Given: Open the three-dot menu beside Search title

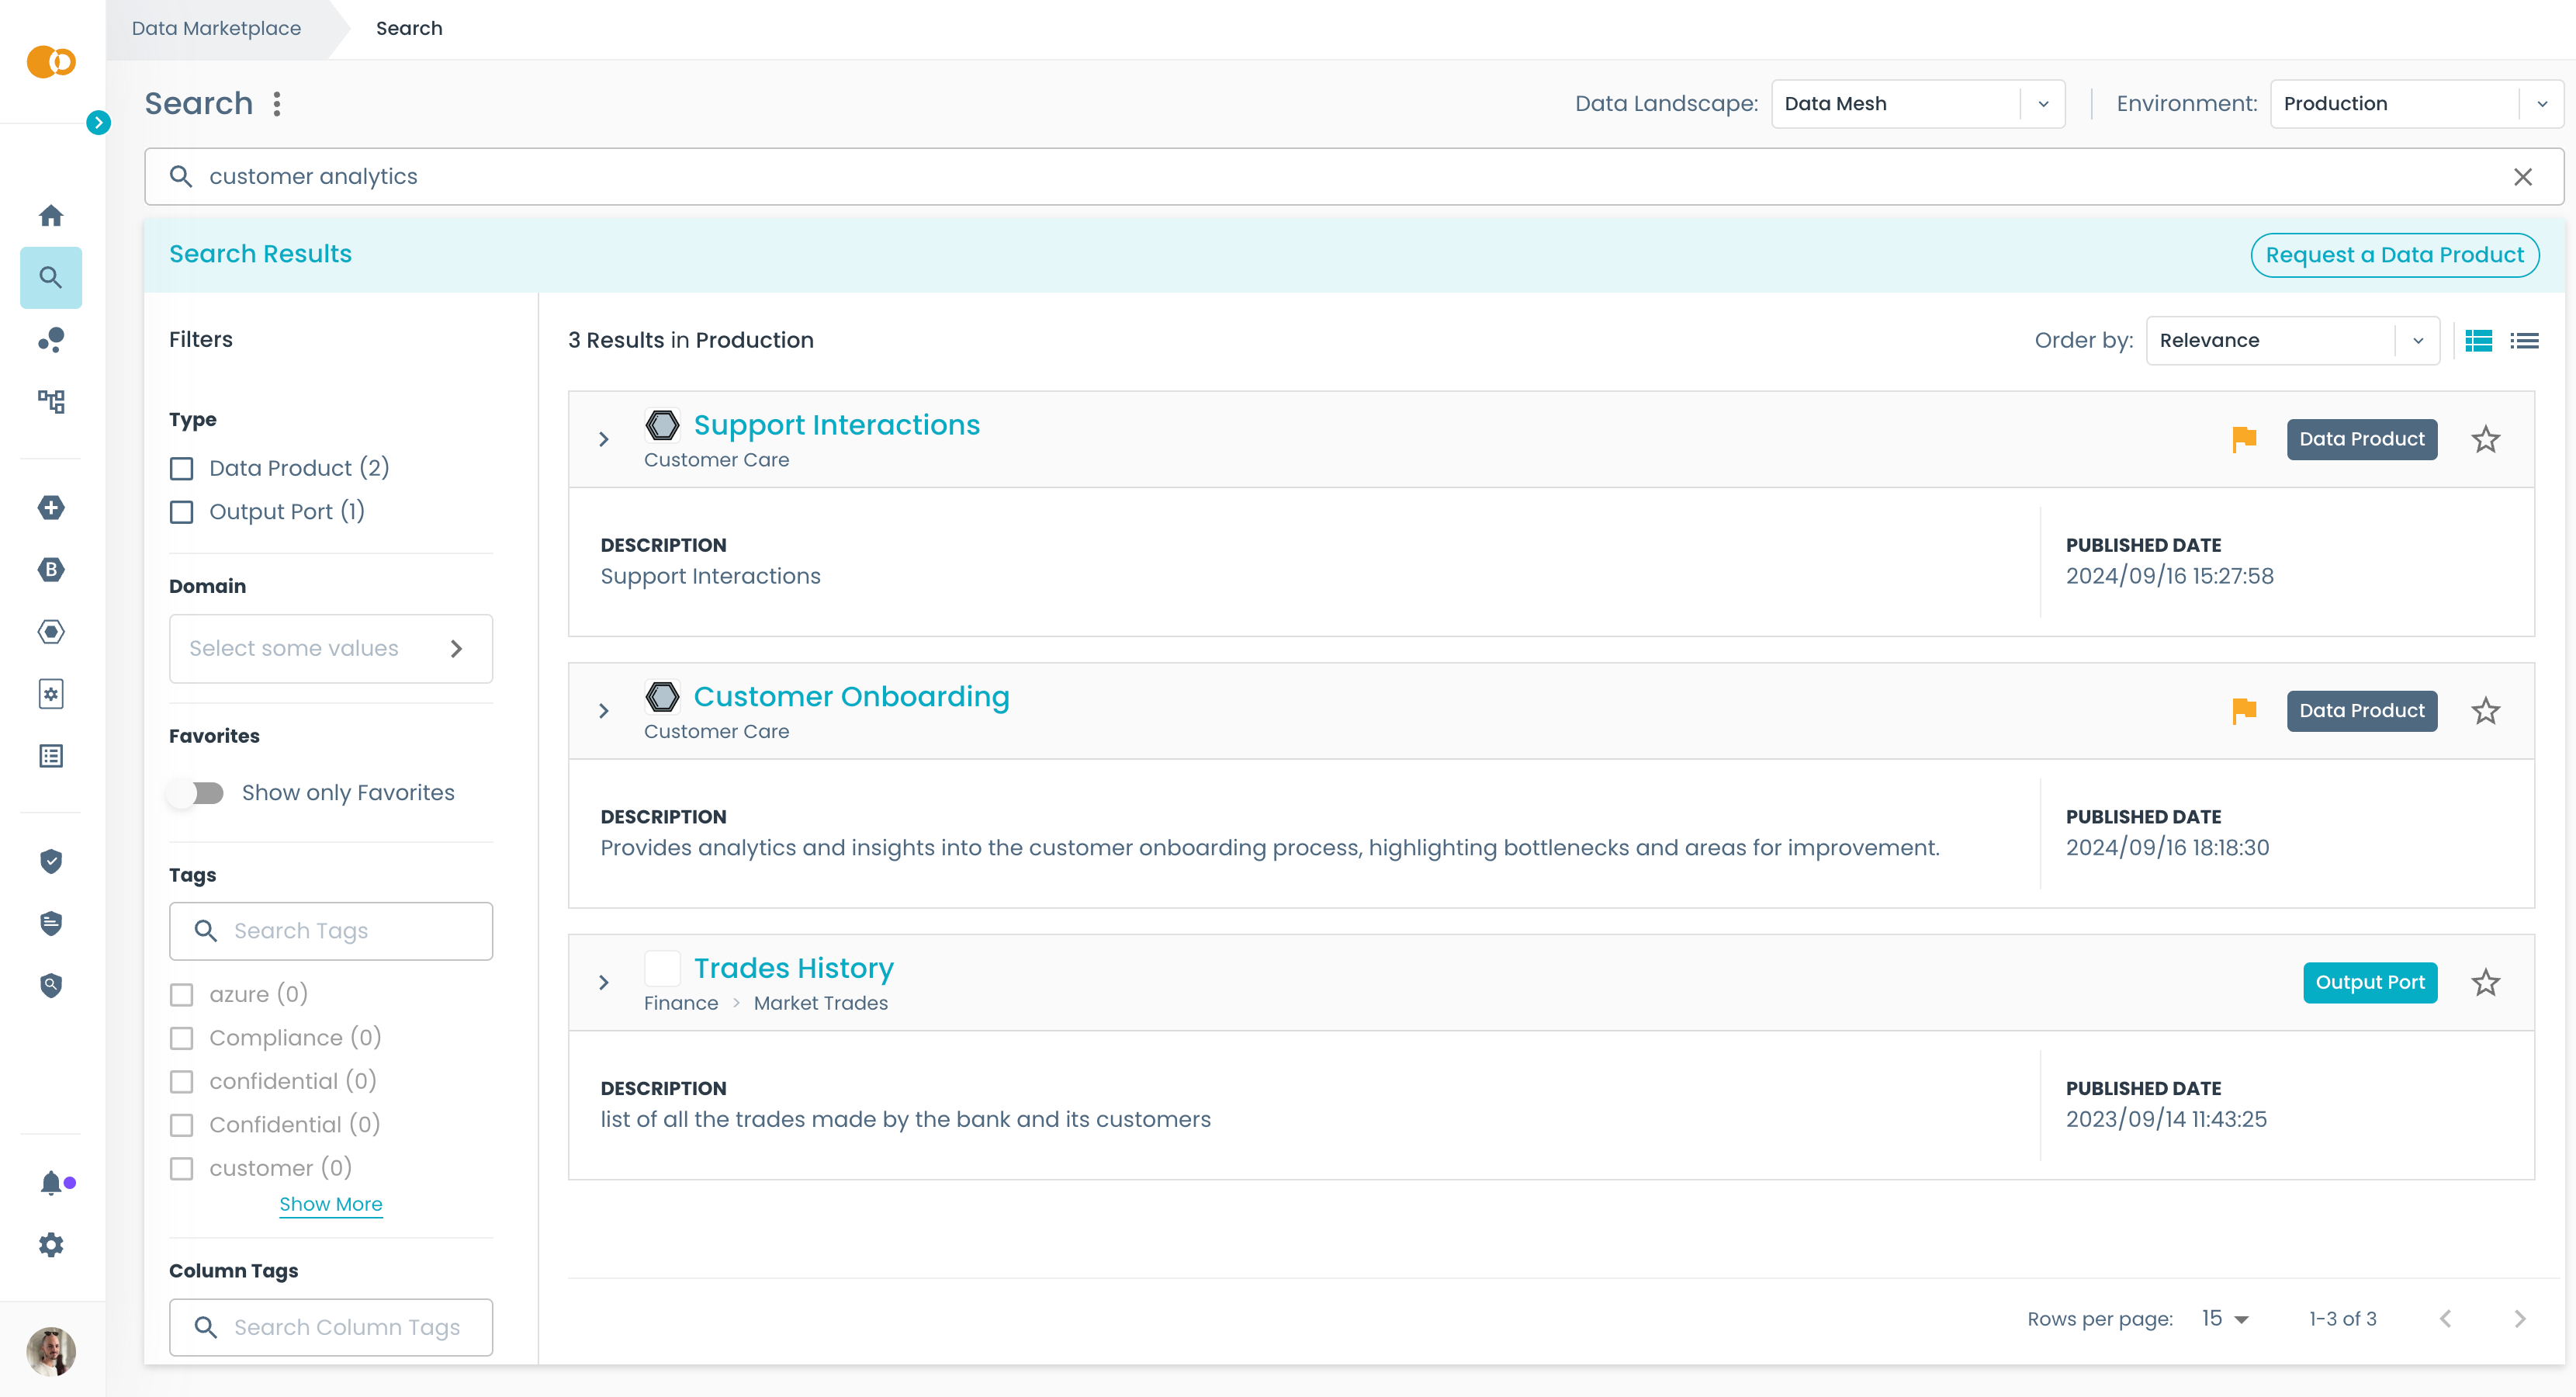Looking at the screenshot, I should point(277,104).
